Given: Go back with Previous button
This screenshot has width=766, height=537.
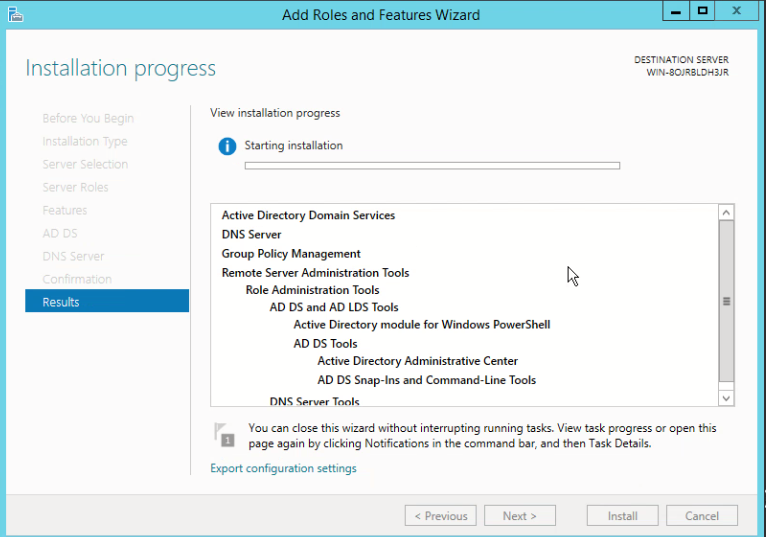Looking at the screenshot, I should (440, 516).
